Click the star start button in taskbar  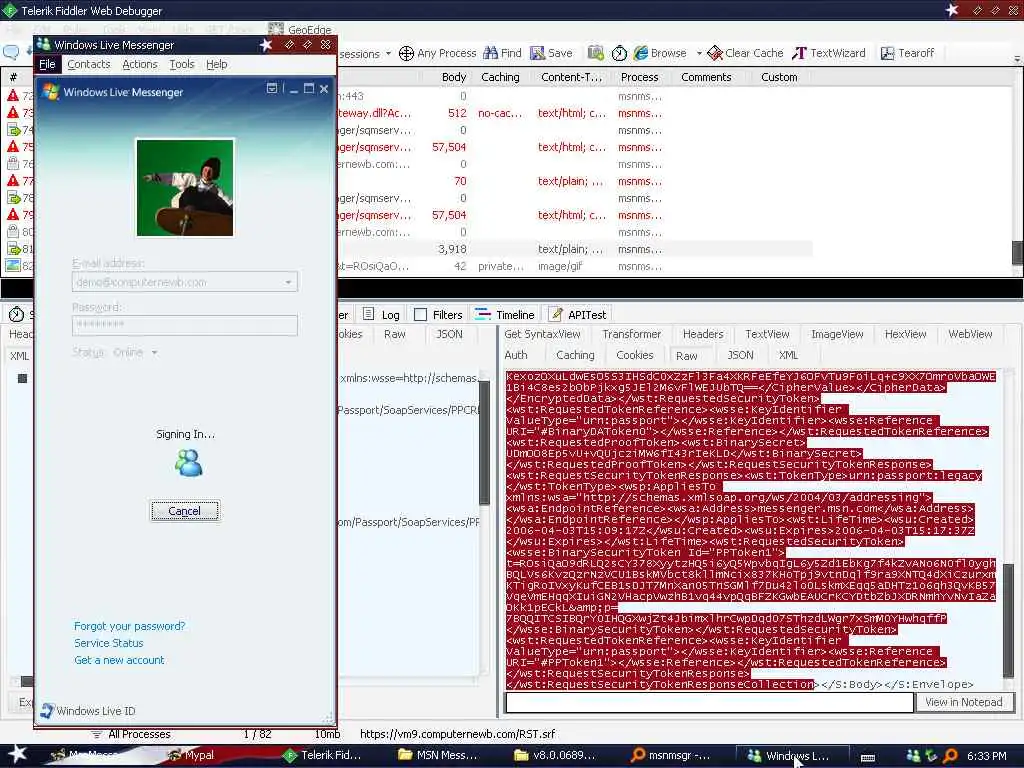tap(16, 754)
